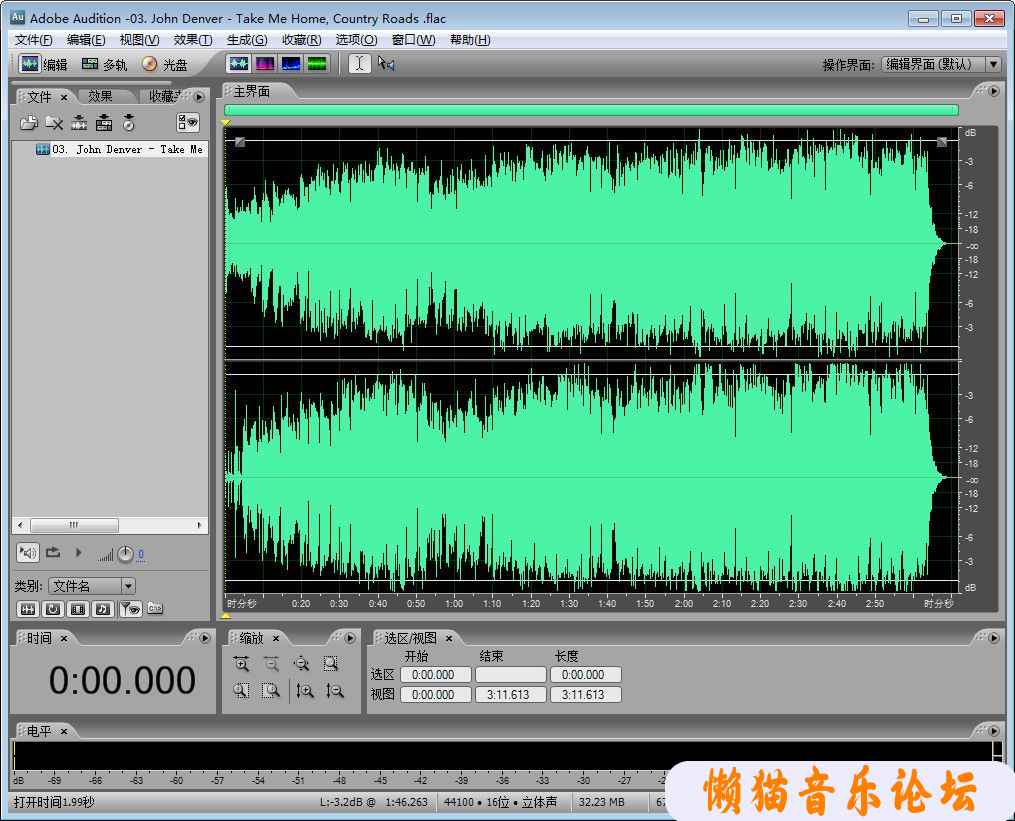Toggle show audio files filter
The height and width of the screenshot is (821, 1015).
28,609
